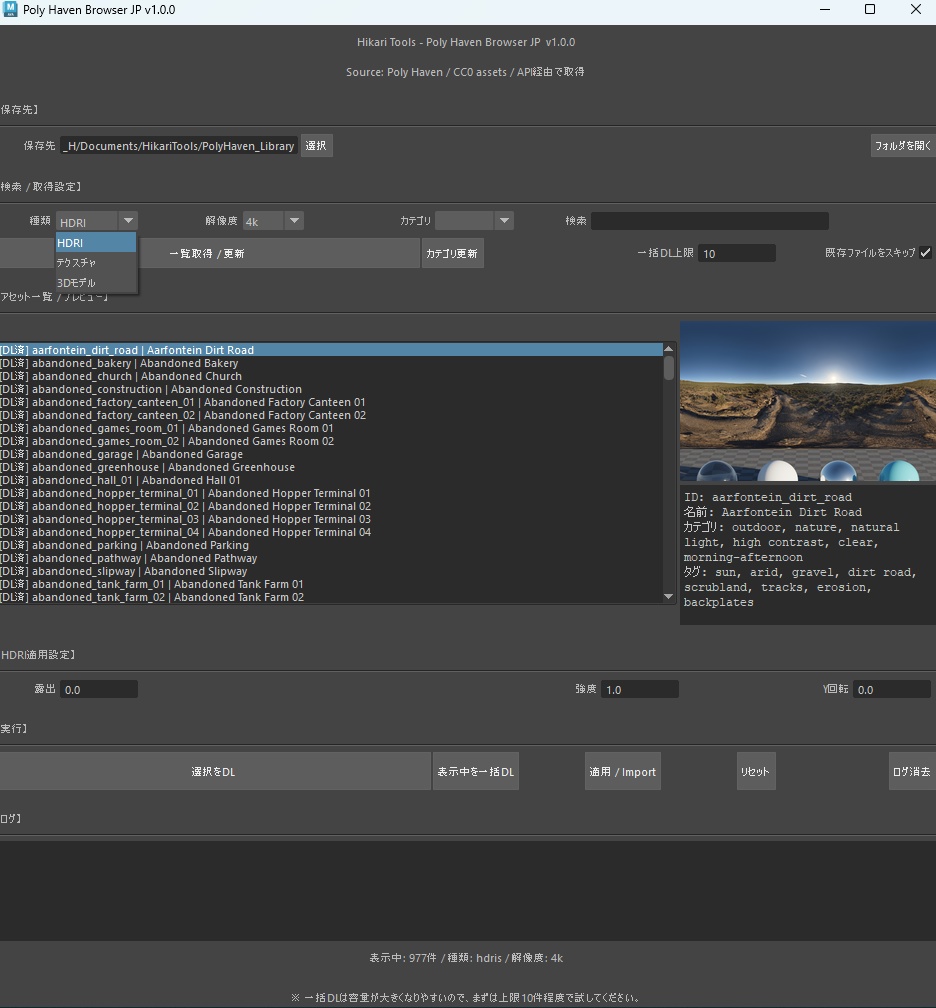Select abandoned_factory_canteen_02 list entry
936x1008 pixels.
(331, 415)
